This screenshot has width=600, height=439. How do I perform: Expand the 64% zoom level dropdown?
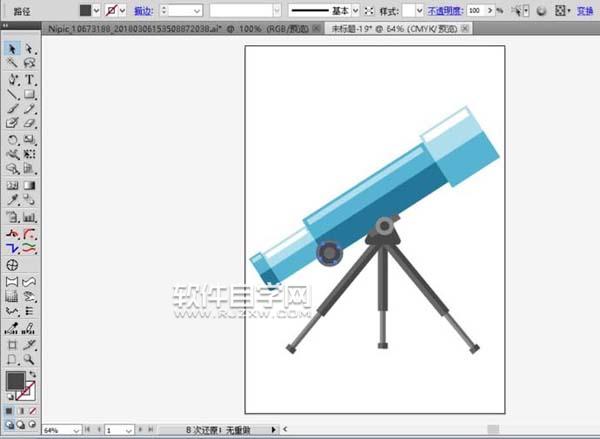76,429
